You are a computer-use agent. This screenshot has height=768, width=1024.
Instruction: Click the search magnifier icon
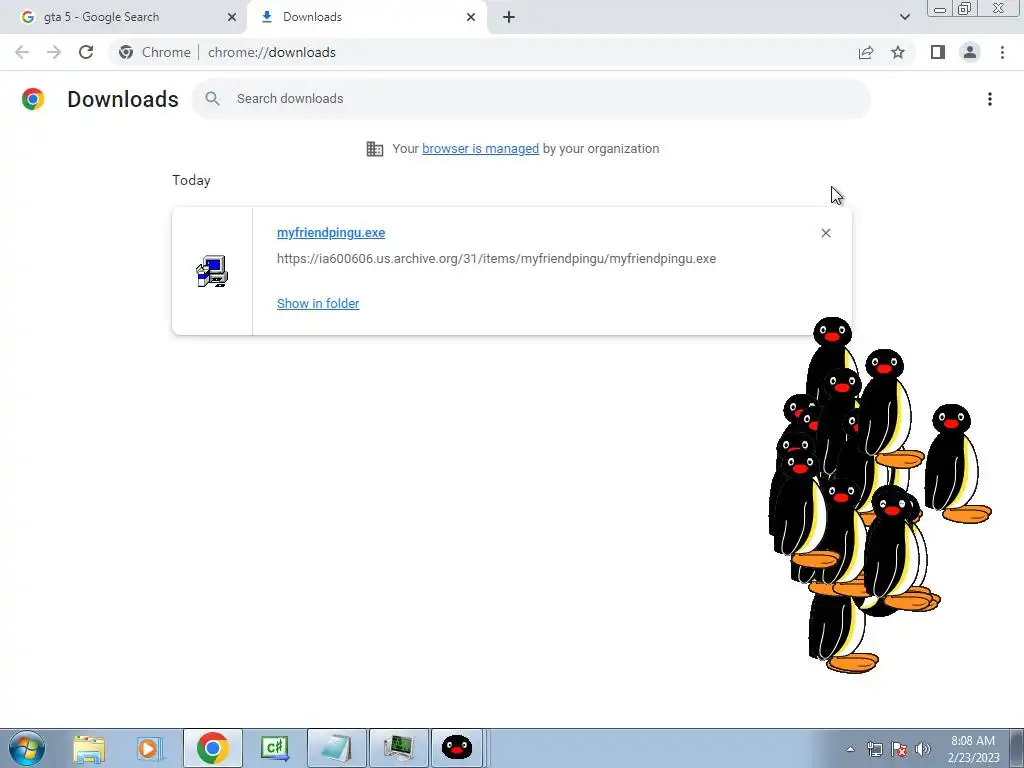212,99
